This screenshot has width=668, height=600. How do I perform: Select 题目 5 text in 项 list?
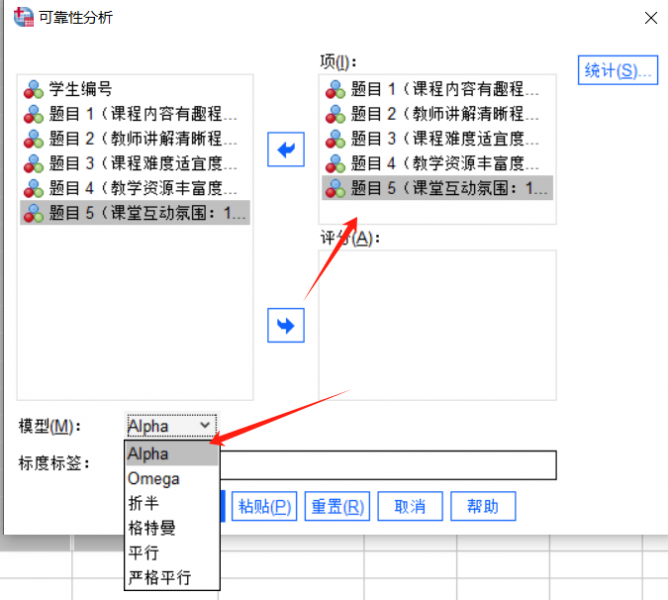[449, 188]
